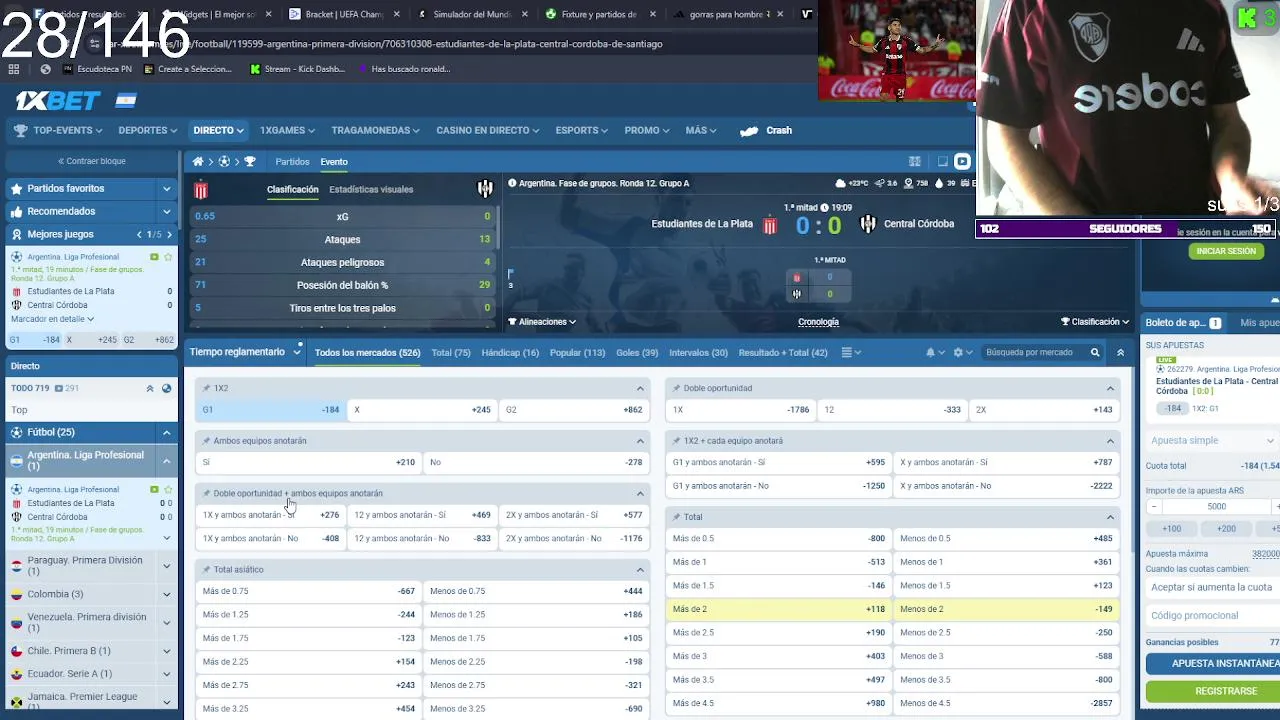This screenshot has width=1280, height=720.
Task: Click the INICIAR SESIÓN button
Action: click(1226, 251)
